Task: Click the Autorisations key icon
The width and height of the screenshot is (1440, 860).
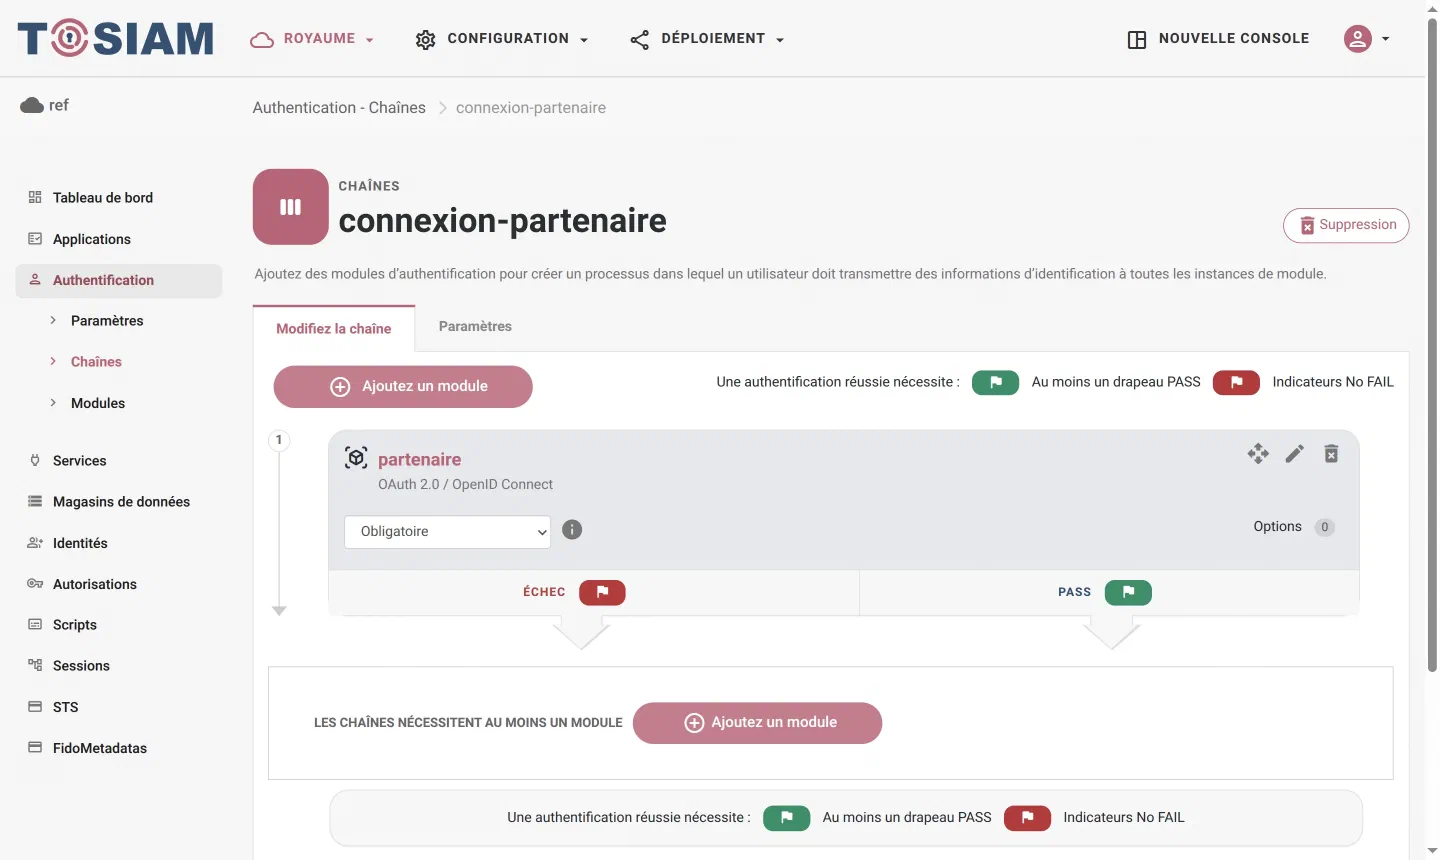Action: (x=35, y=583)
